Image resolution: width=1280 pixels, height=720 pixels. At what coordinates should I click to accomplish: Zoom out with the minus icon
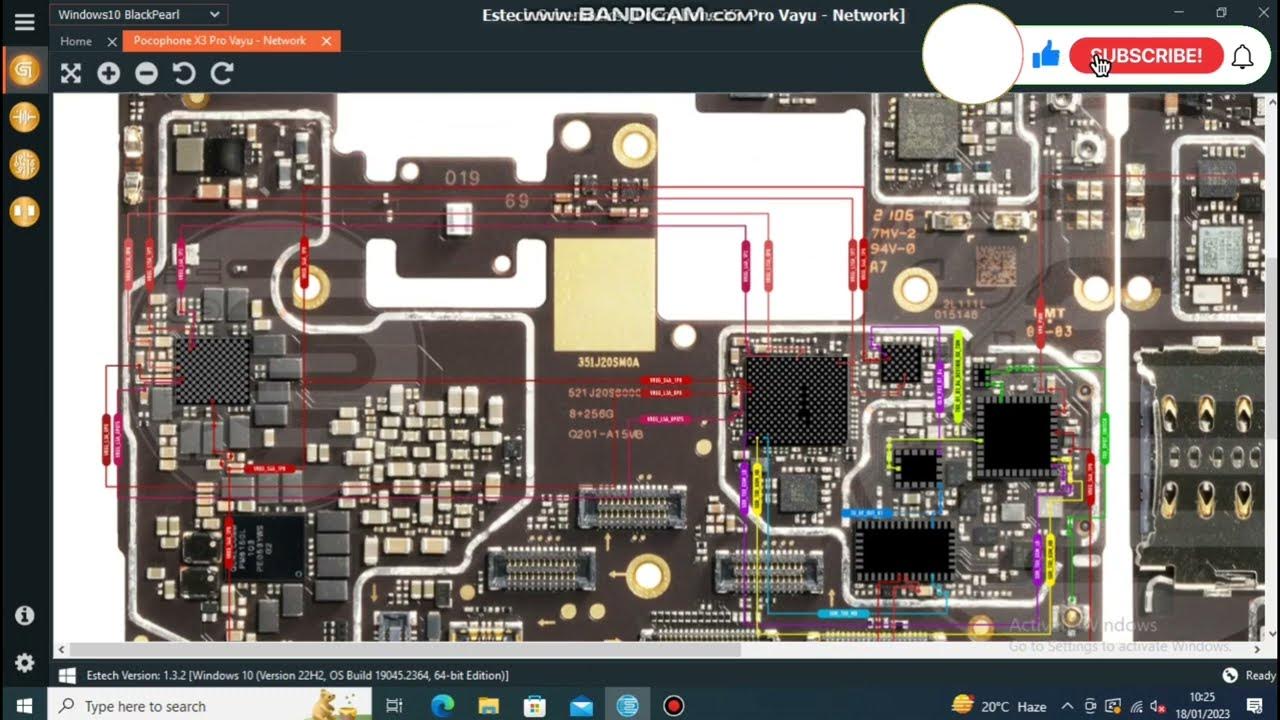click(x=146, y=73)
